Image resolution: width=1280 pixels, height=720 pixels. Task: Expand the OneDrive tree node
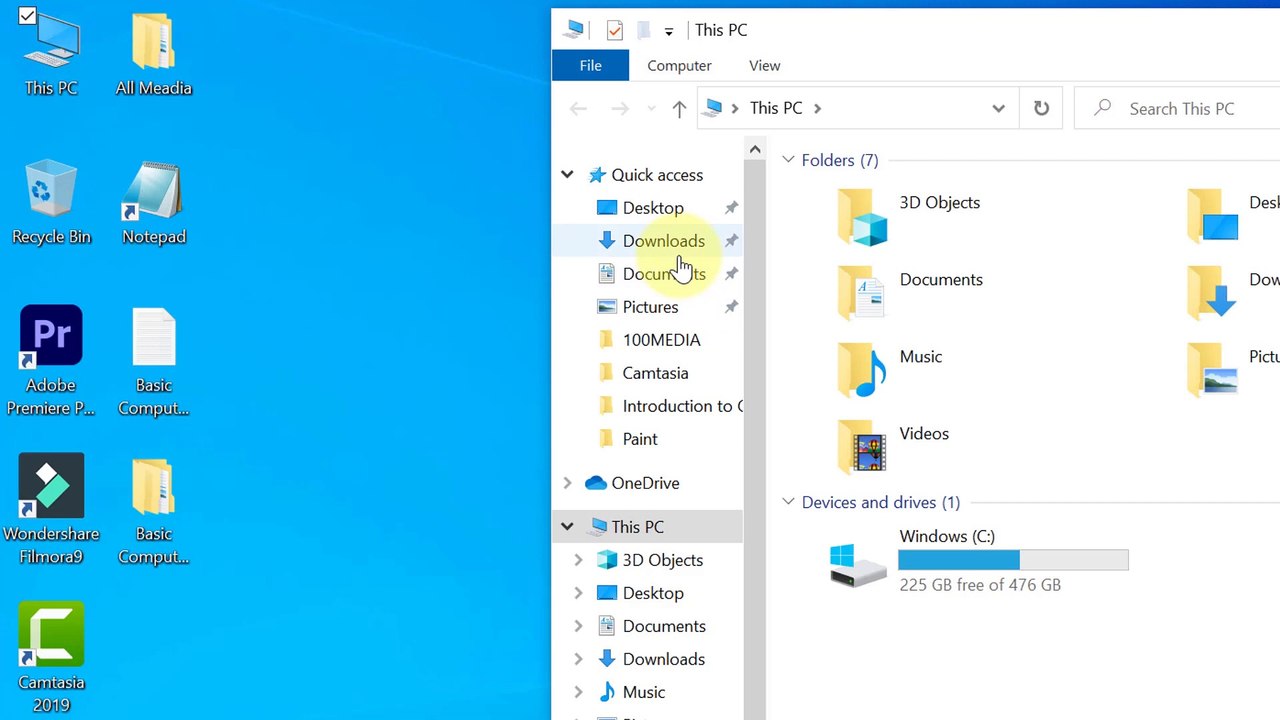click(x=567, y=483)
